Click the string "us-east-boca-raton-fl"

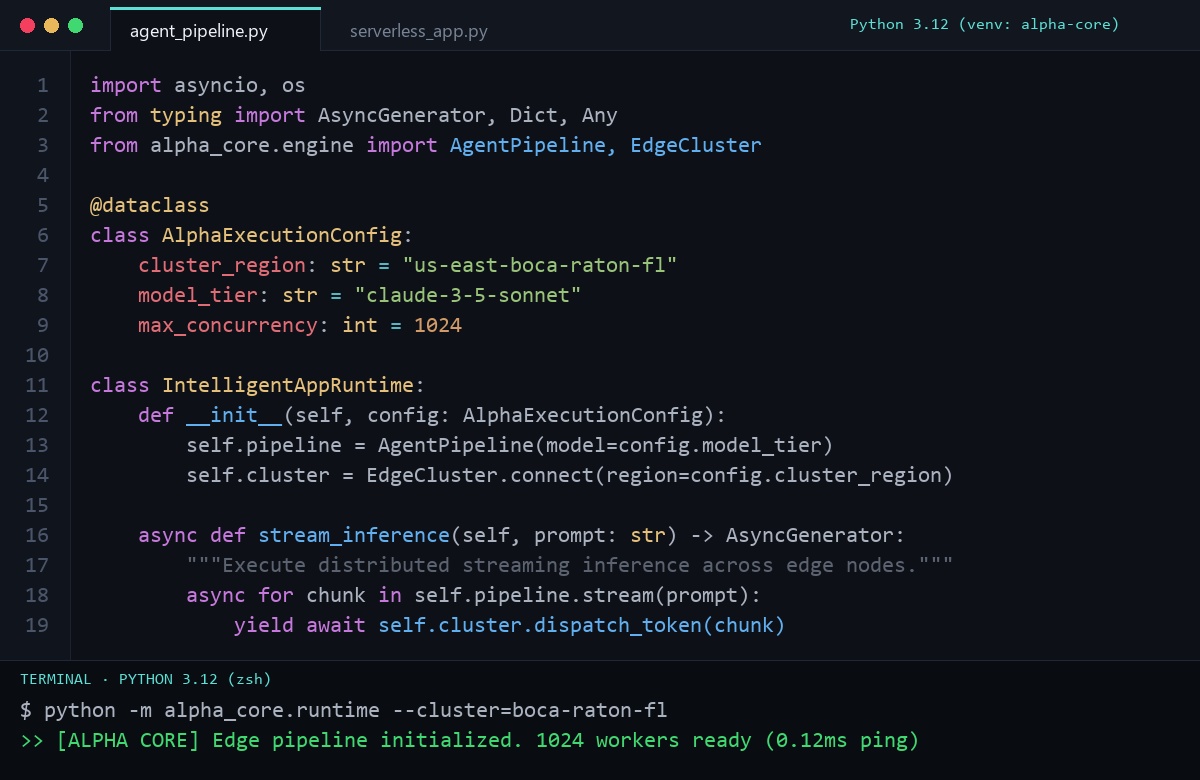point(540,265)
